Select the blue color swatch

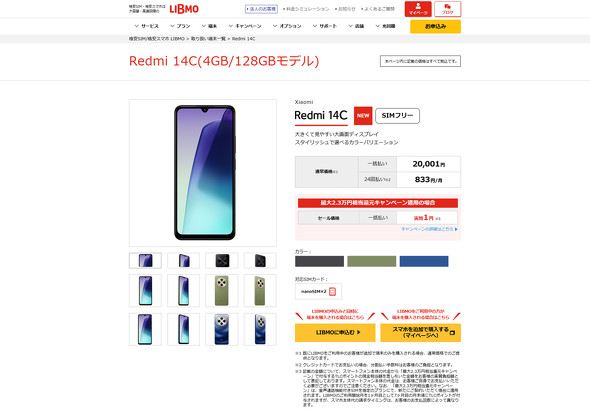(x=424, y=261)
